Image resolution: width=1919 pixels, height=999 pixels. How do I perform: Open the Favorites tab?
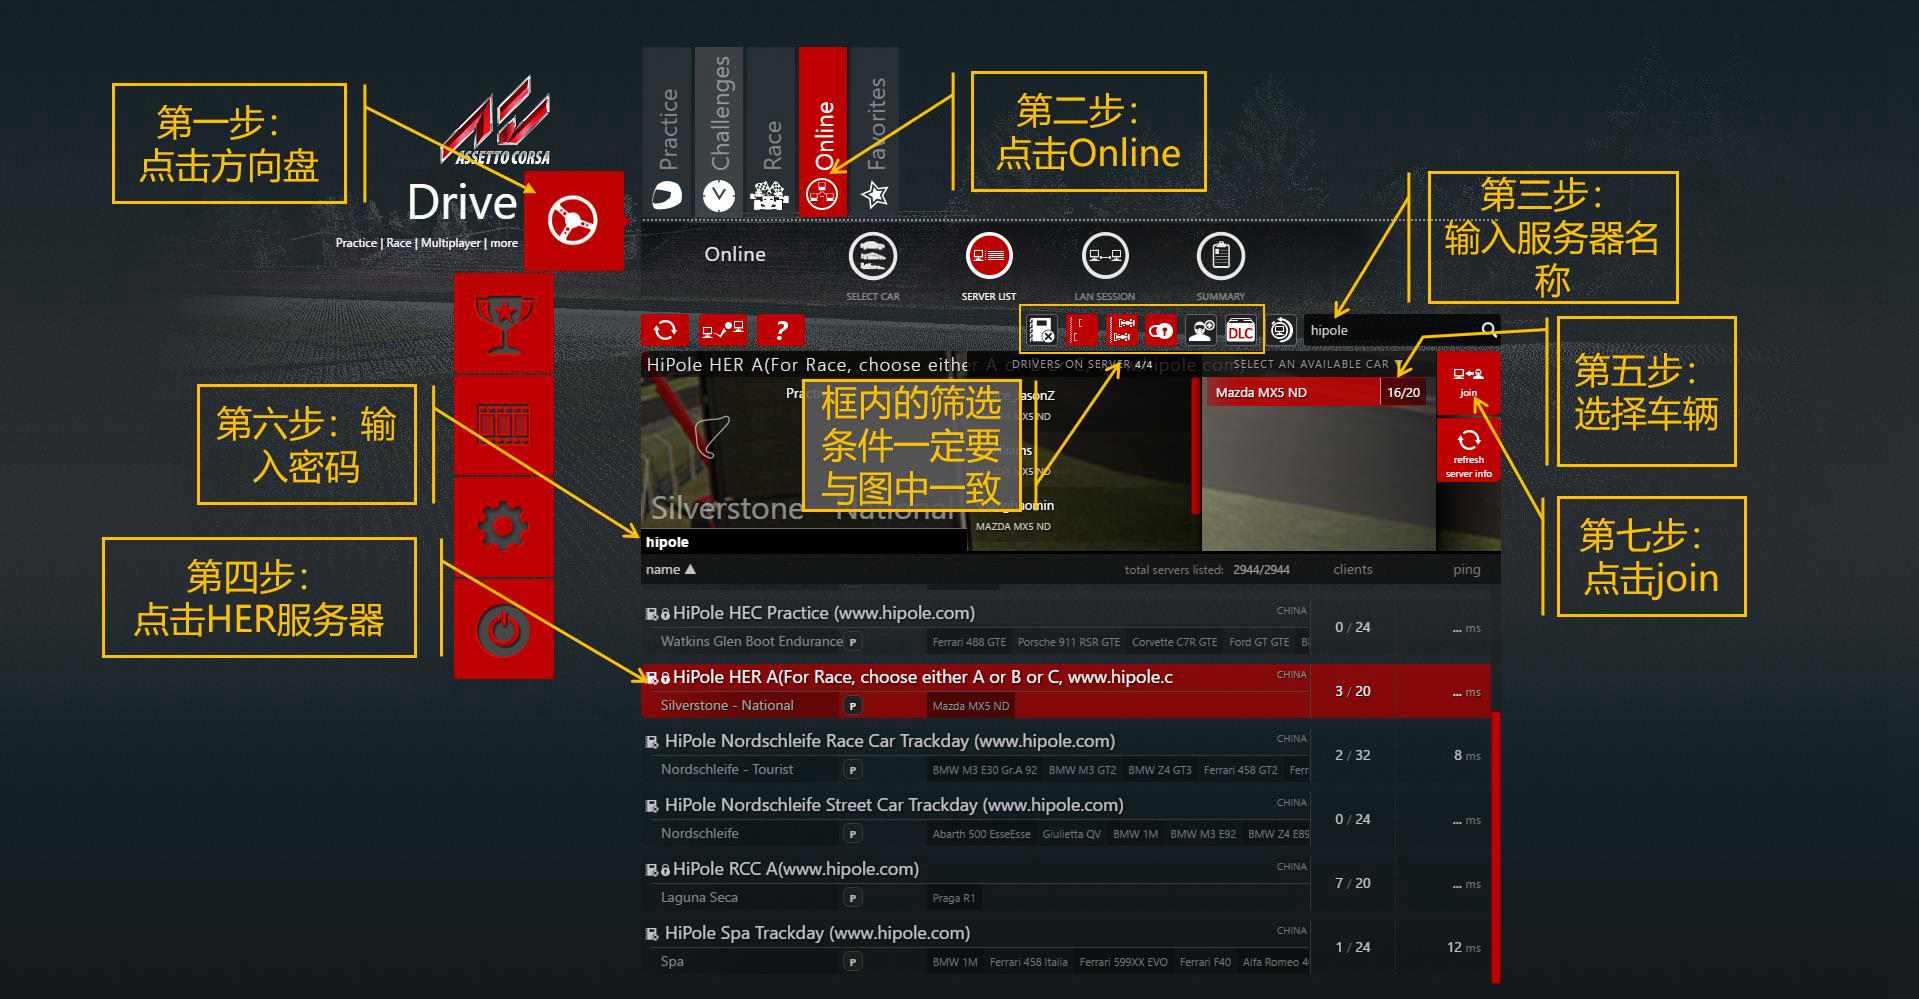tap(875, 131)
